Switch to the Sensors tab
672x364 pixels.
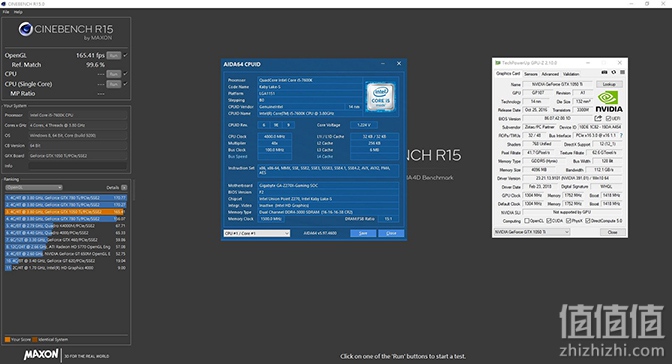[x=531, y=74]
